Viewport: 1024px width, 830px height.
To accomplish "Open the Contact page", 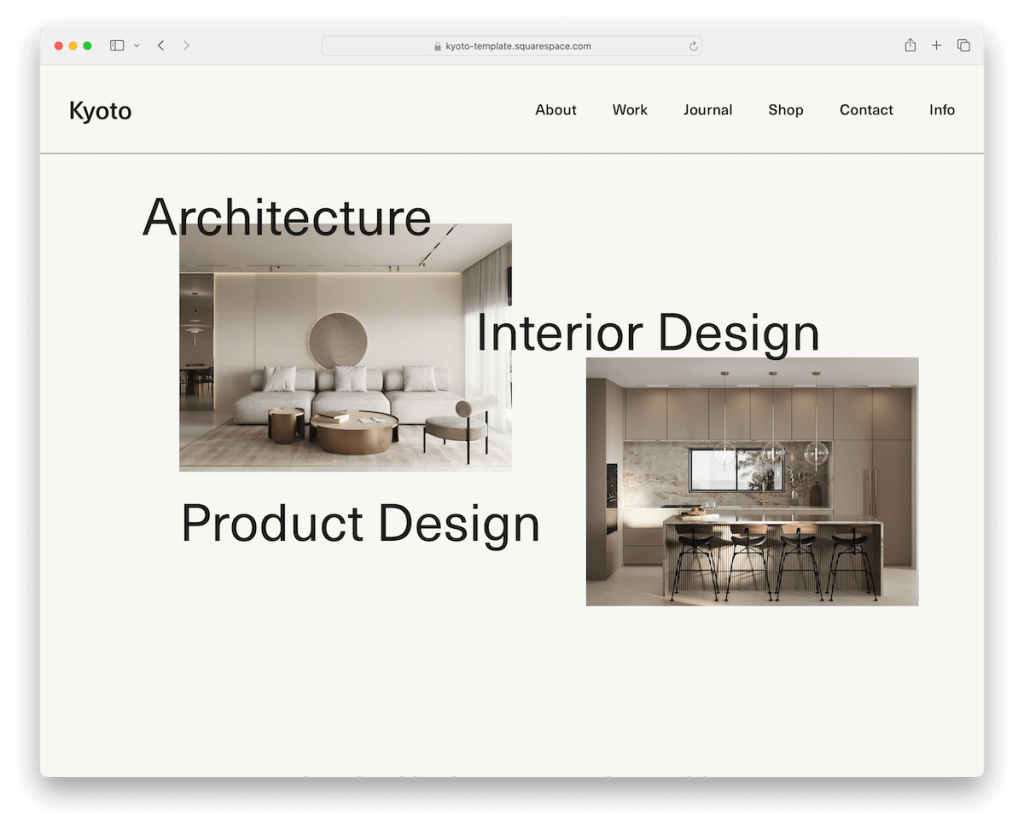I will click(x=866, y=110).
